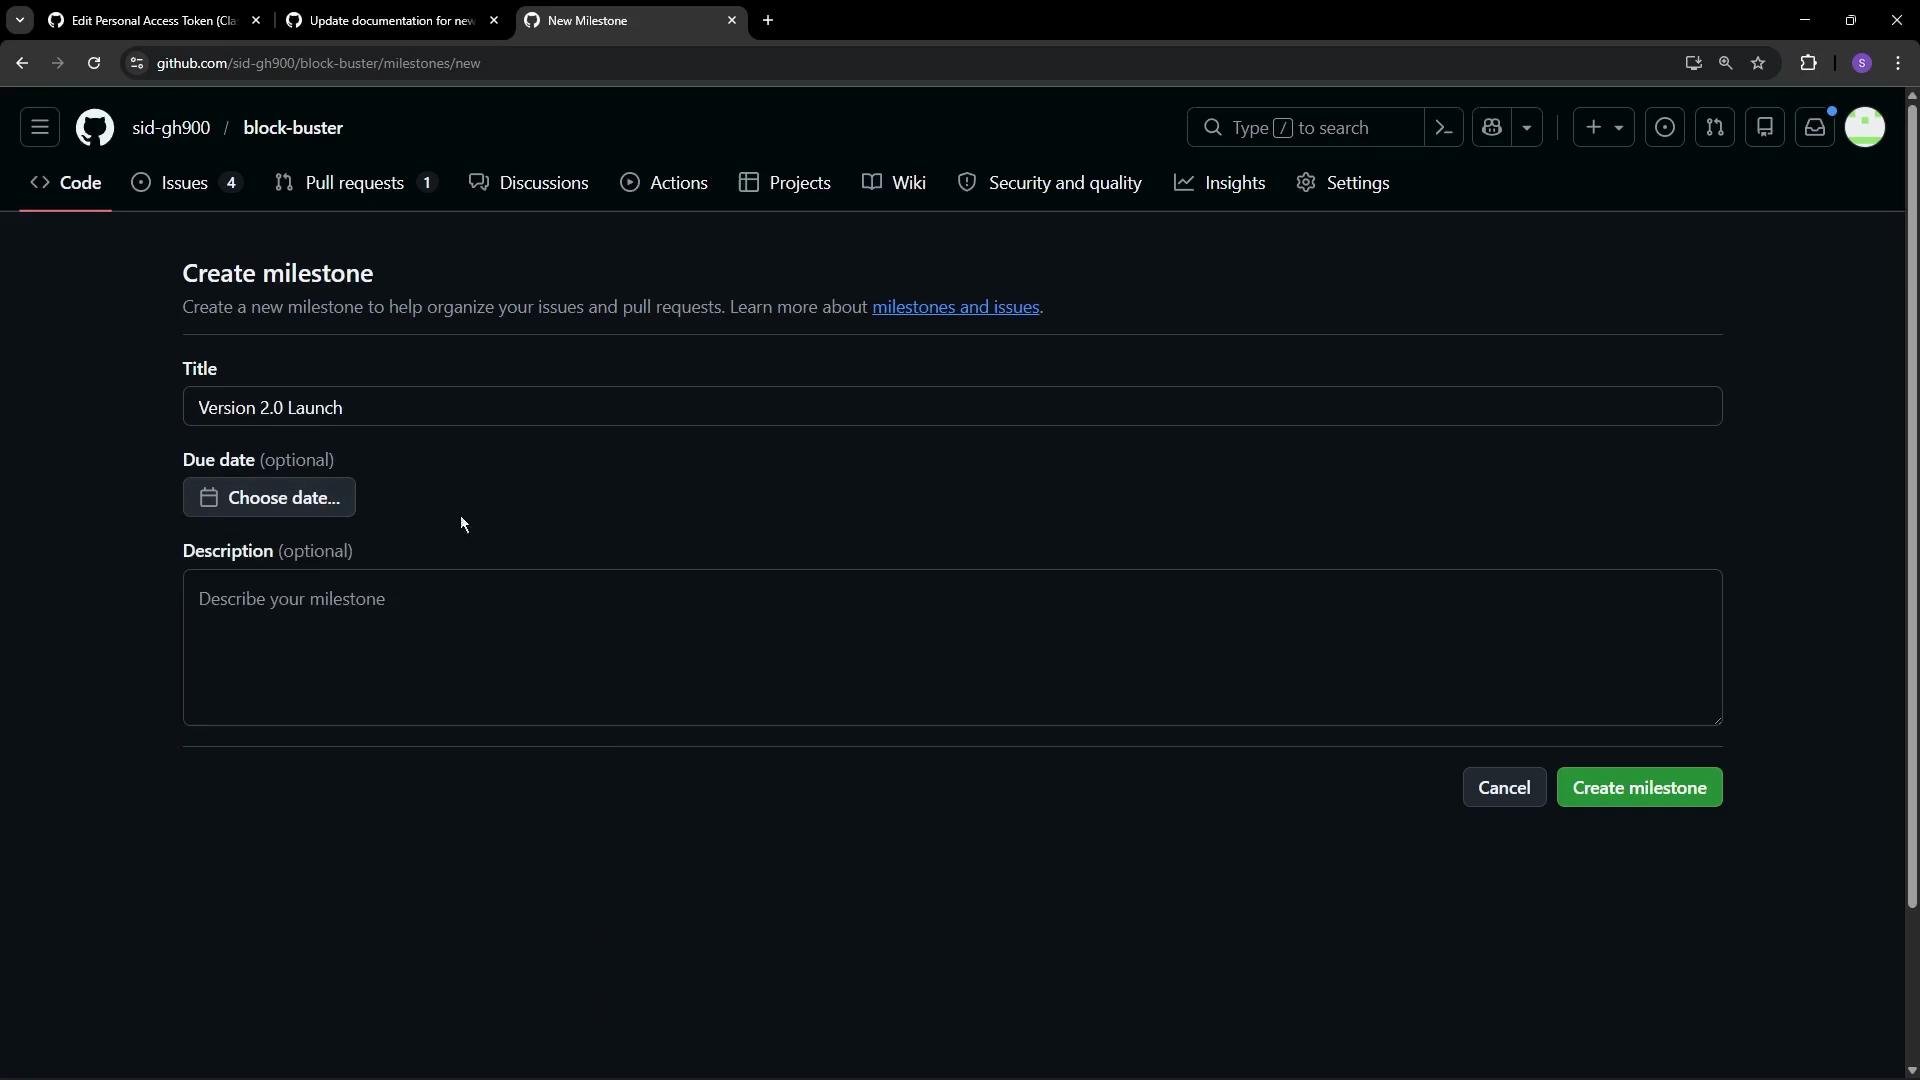The width and height of the screenshot is (1920, 1080).
Task: Open the Create new plus dropdown
Action: 1603,128
